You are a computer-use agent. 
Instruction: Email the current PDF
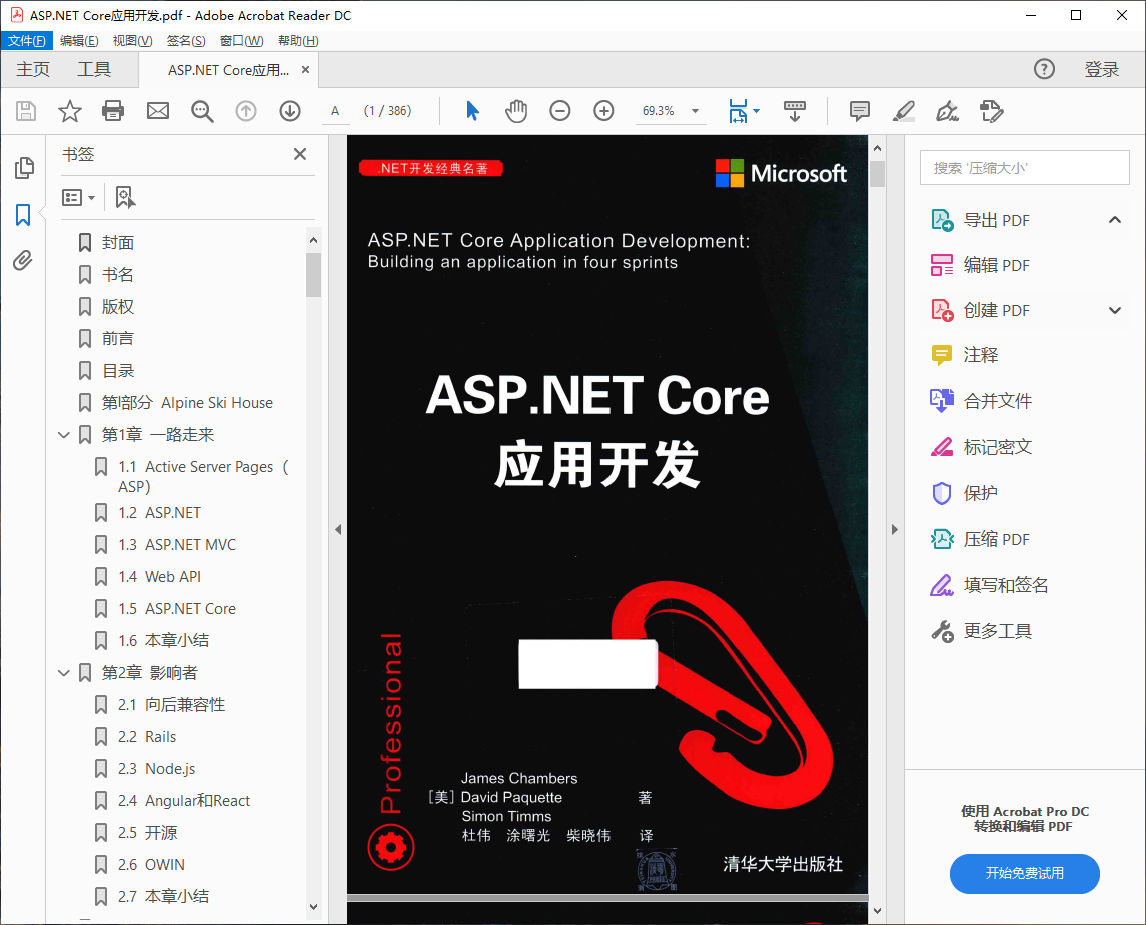[x=158, y=111]
